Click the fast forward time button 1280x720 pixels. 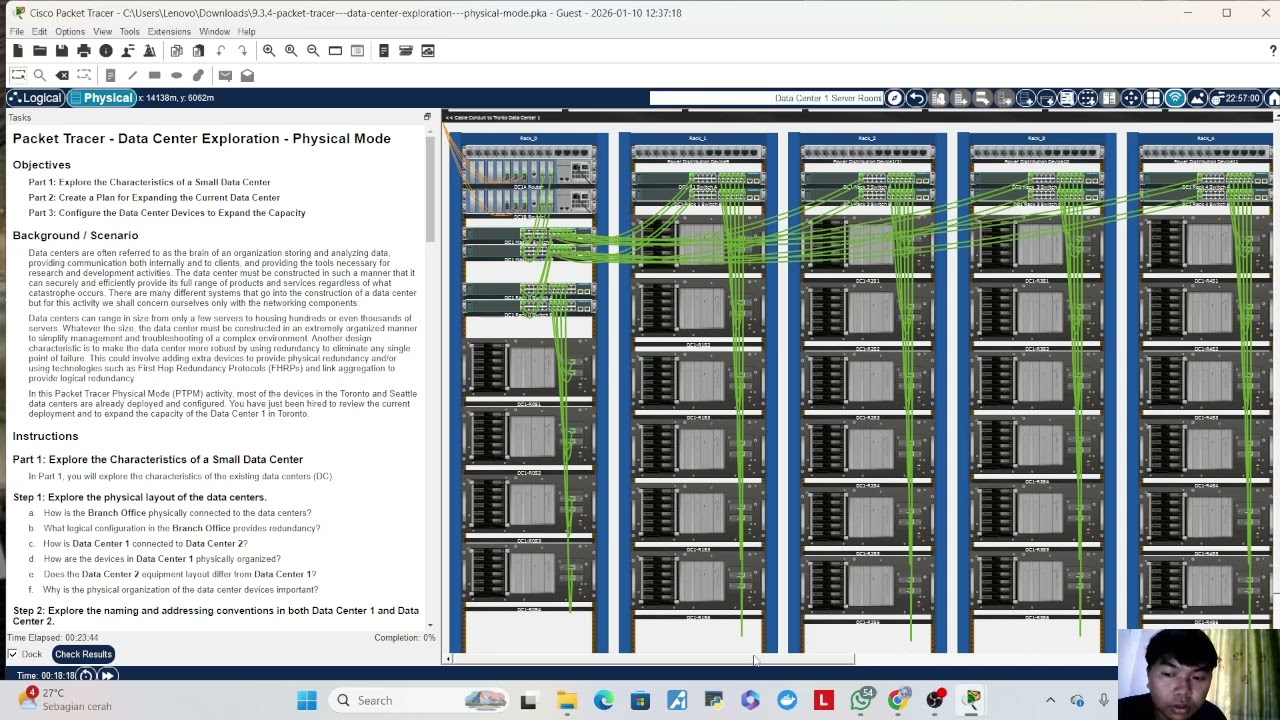pos(107,676)
